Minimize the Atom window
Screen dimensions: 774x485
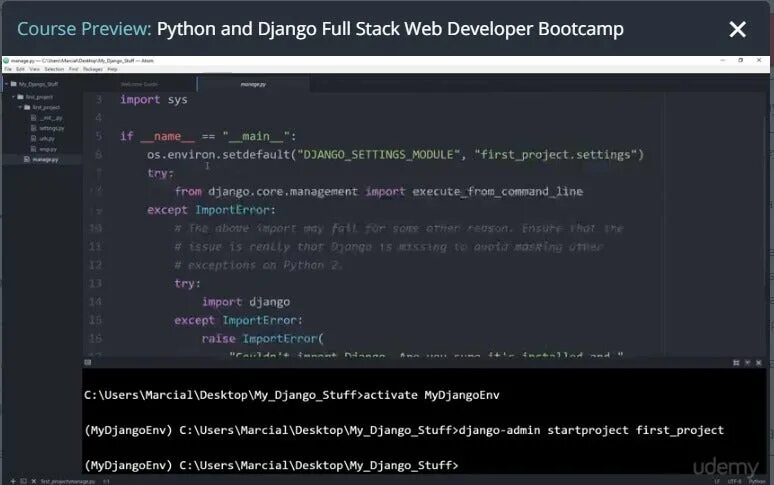723,60
